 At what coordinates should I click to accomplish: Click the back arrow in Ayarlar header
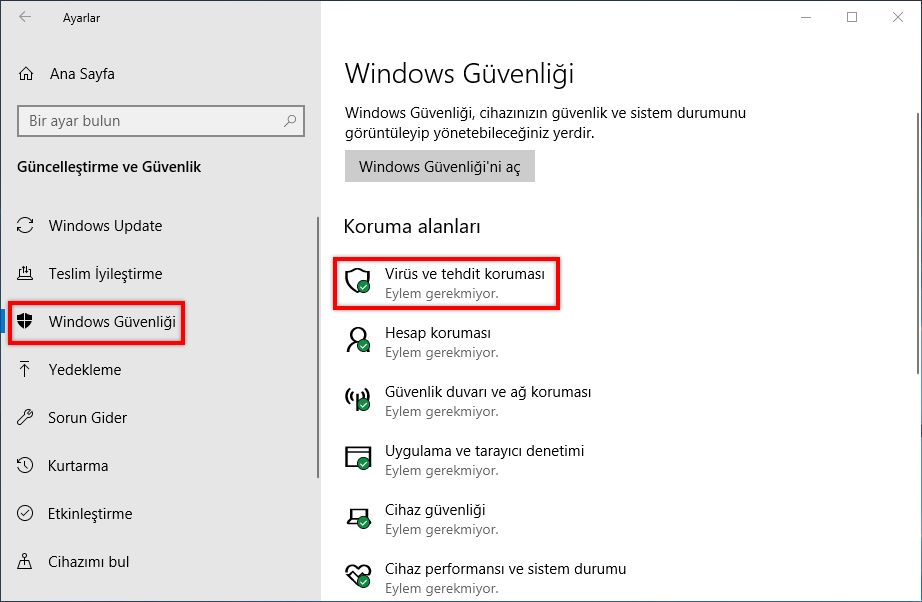point(26,18)
